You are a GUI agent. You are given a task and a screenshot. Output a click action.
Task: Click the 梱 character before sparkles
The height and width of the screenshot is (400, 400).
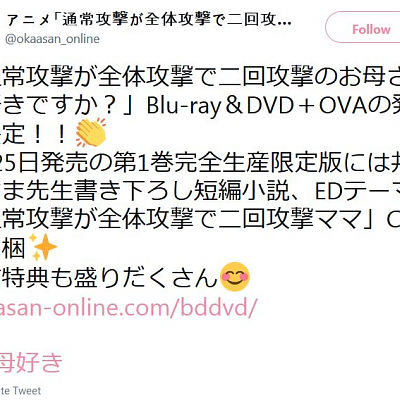pos(13,248)
